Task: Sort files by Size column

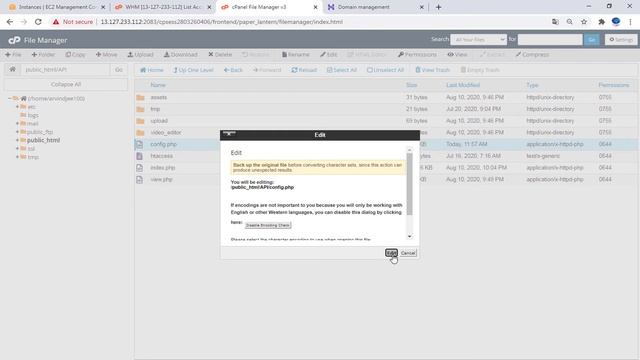Action: coord(411,85)
